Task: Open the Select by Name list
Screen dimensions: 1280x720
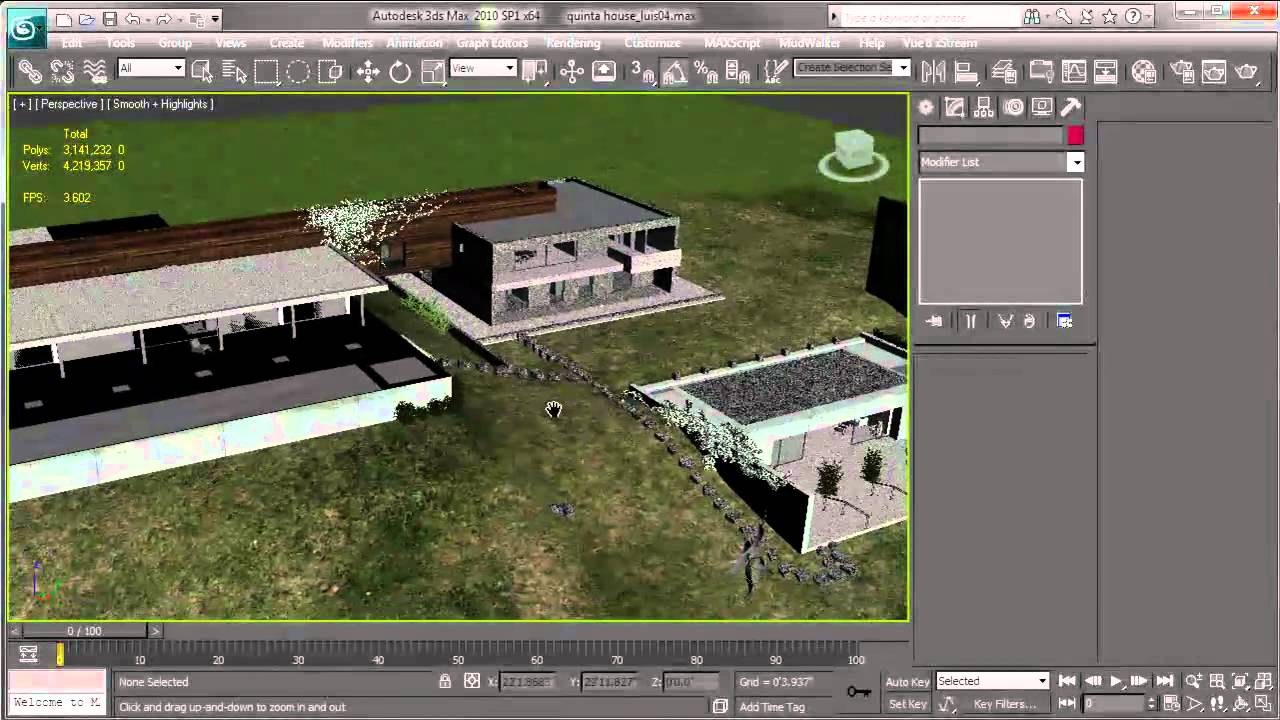Action: [x=234, y=71]
